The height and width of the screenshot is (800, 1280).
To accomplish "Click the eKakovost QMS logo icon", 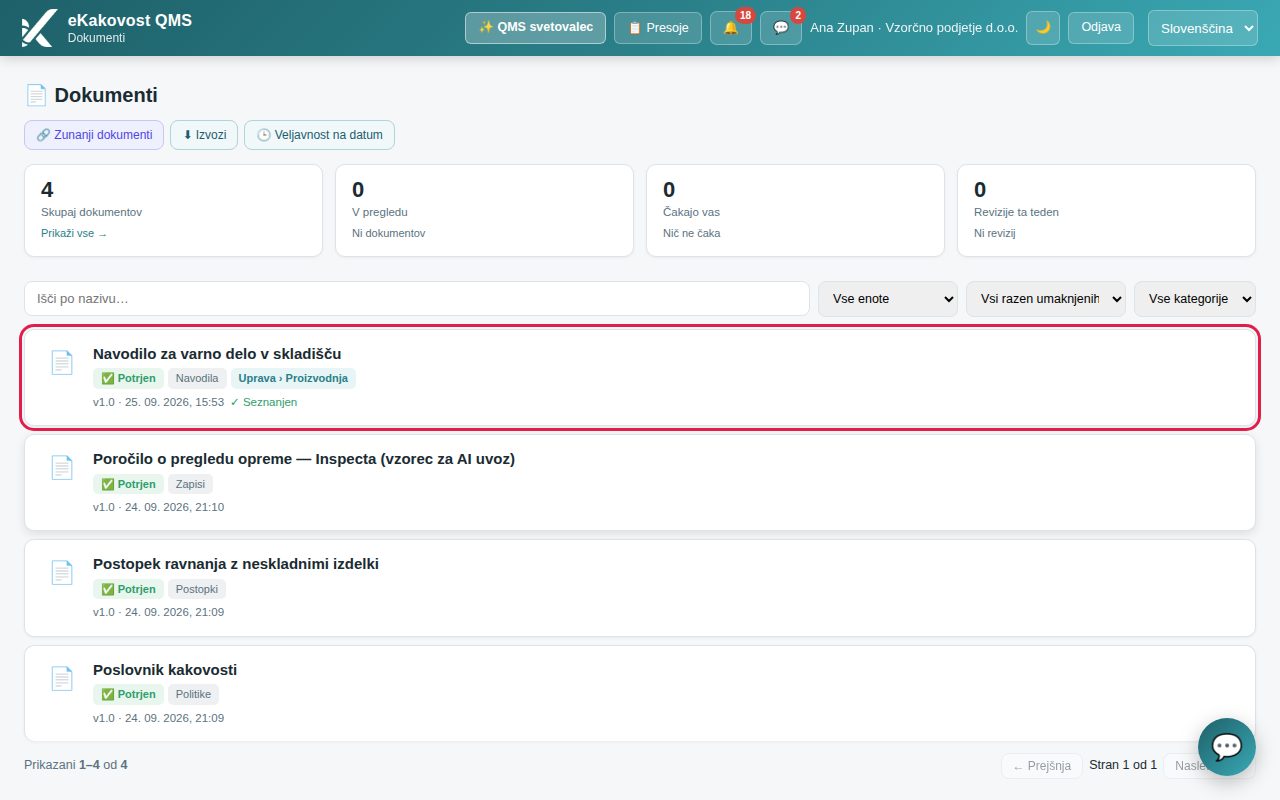I will 38,28.
